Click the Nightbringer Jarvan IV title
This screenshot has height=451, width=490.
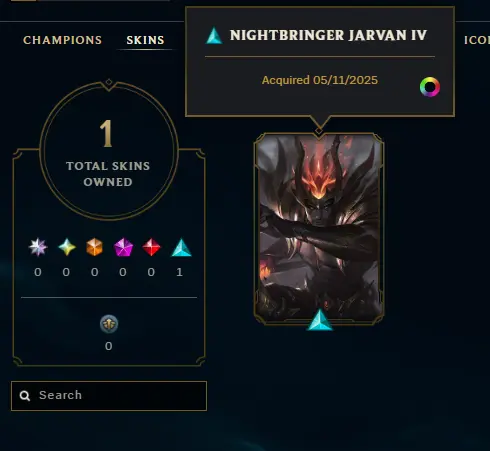(x=328, y=35)
